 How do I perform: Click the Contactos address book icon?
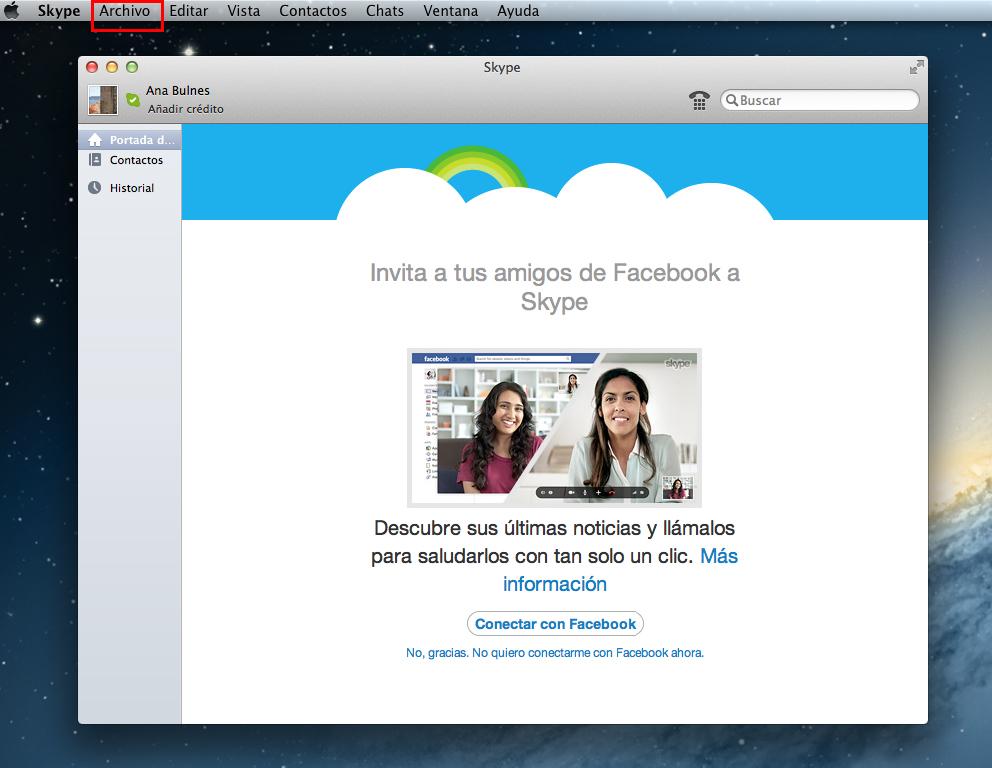[95, 160]
